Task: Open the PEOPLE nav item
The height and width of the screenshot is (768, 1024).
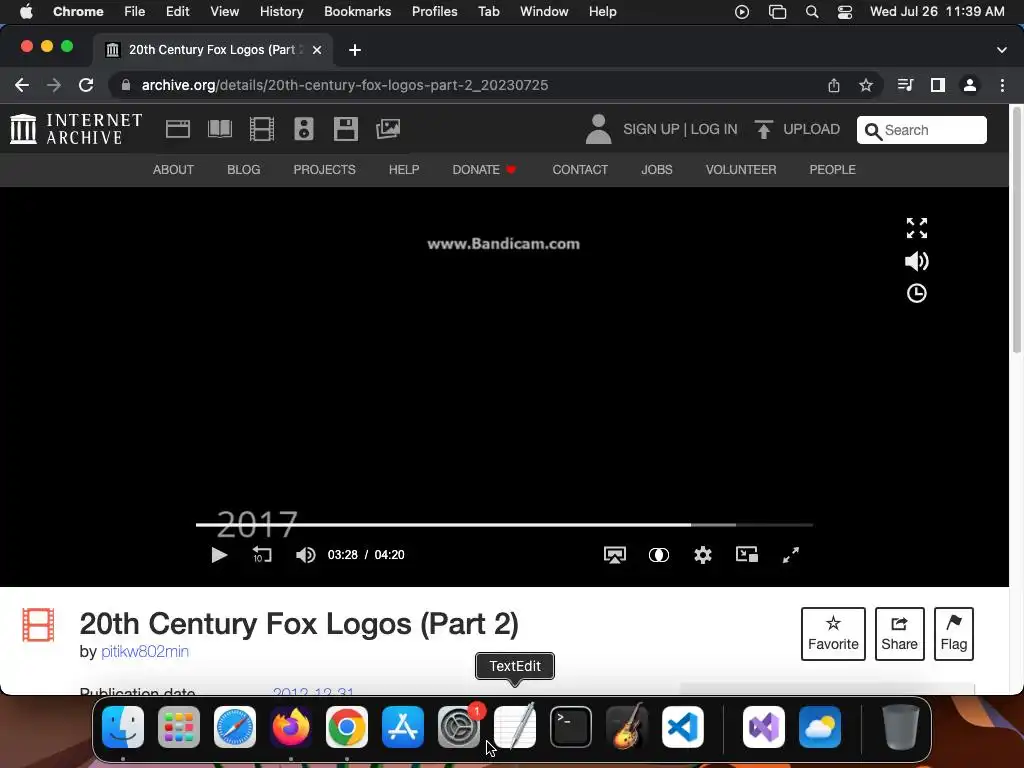Action: click(832, 170)
